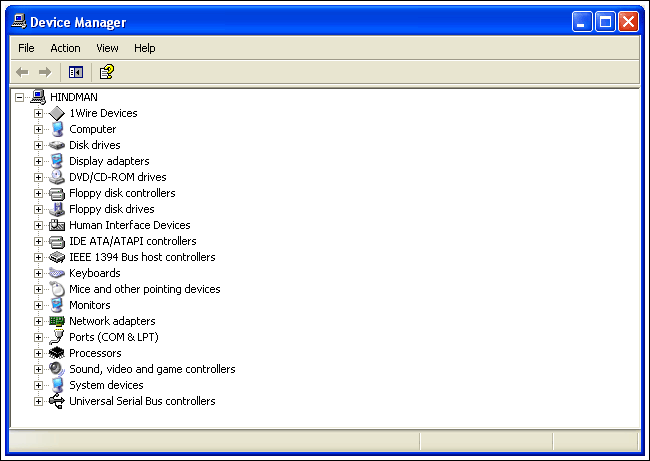Select the IEEE 1394 Bus host controllers item
Screen dimensions: 650x461
tap(141, 257)
